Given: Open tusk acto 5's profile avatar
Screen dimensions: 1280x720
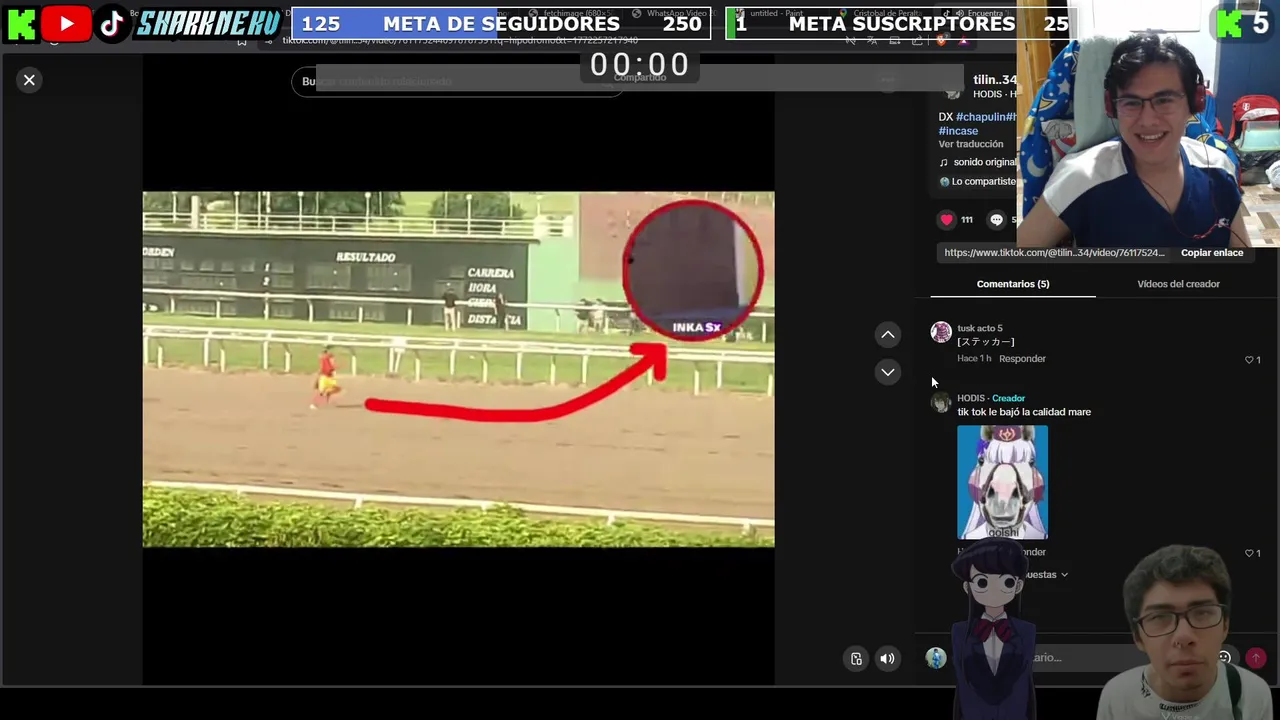Looking at the screenshot, I should coord(941,333).
